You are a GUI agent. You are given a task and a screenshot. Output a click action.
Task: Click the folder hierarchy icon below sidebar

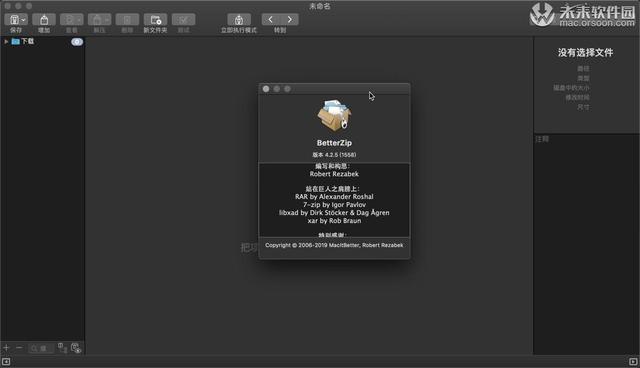click(x=62, y=348)
